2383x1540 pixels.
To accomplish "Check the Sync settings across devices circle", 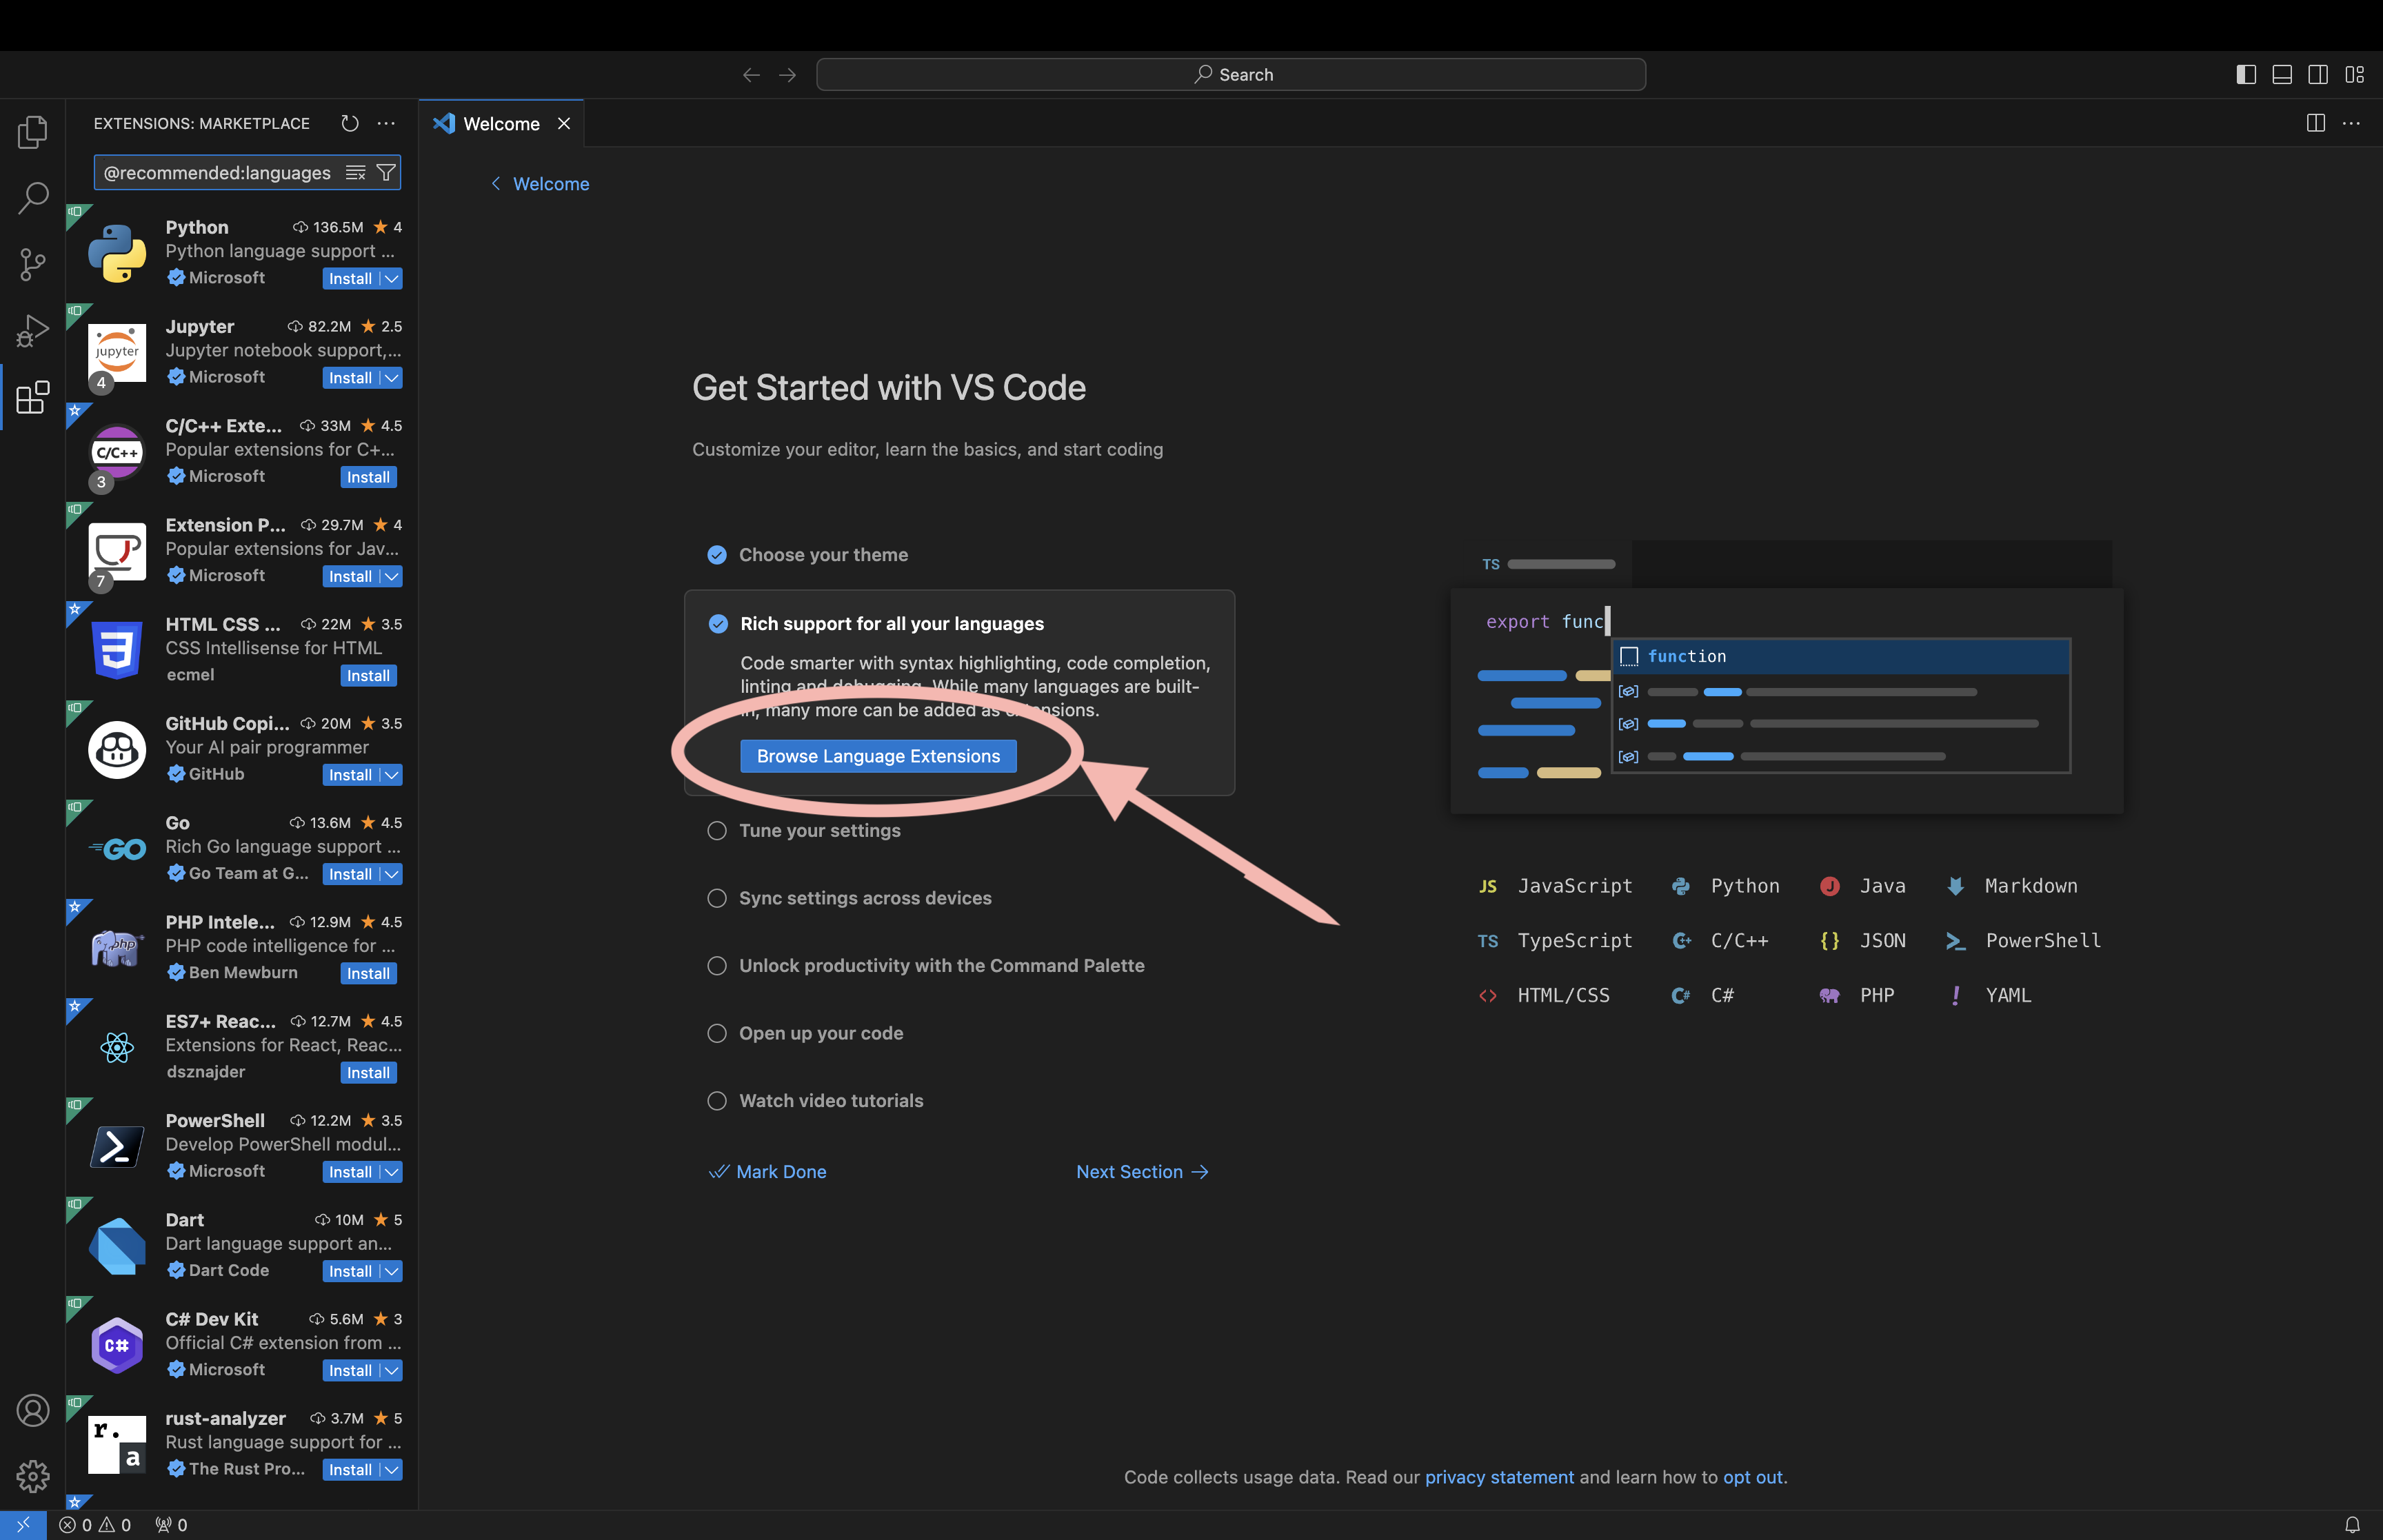I will (x=717, y=898).
